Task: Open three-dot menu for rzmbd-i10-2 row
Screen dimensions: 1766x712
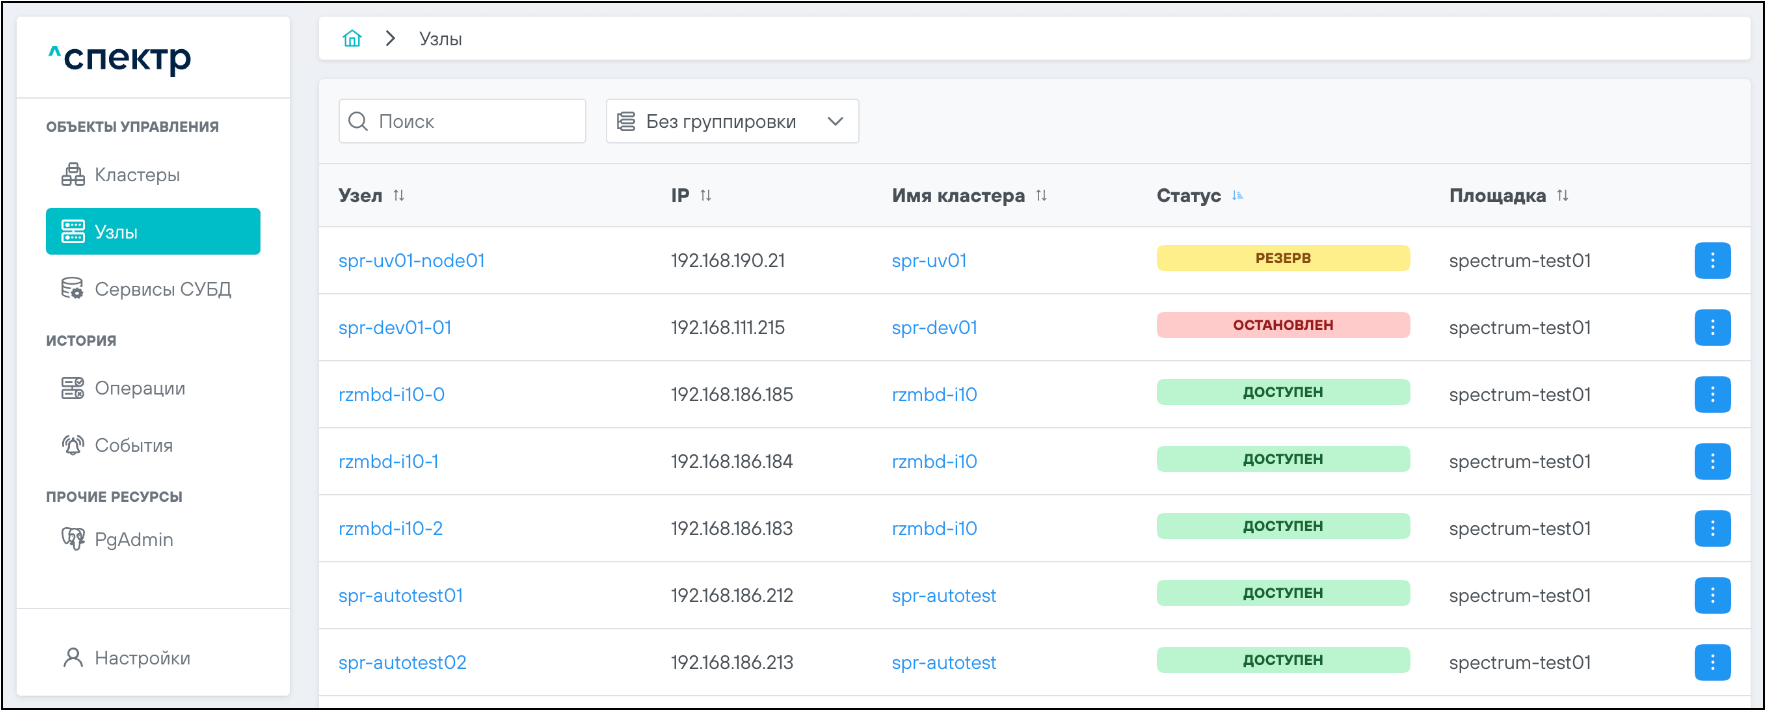Action: click(1712, 529)
